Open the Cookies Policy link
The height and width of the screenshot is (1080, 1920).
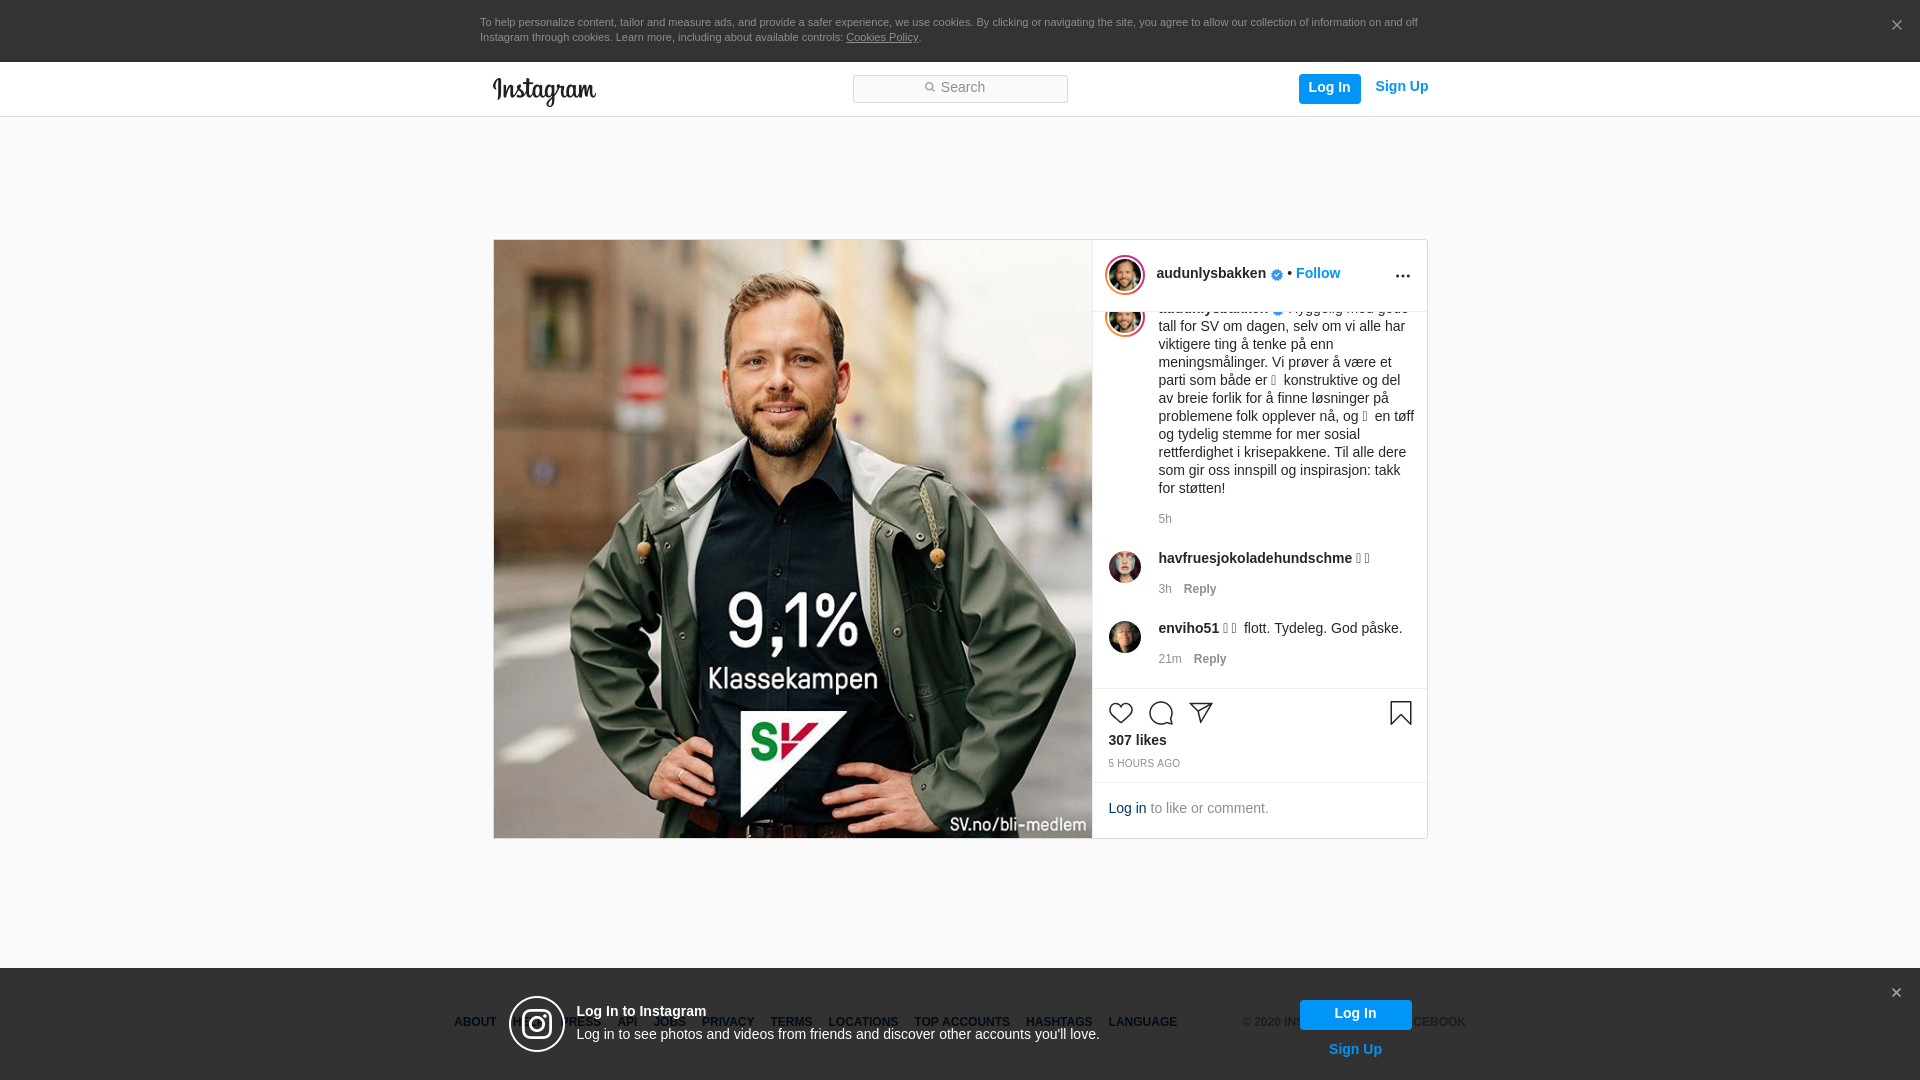click(x=882, y=37)
